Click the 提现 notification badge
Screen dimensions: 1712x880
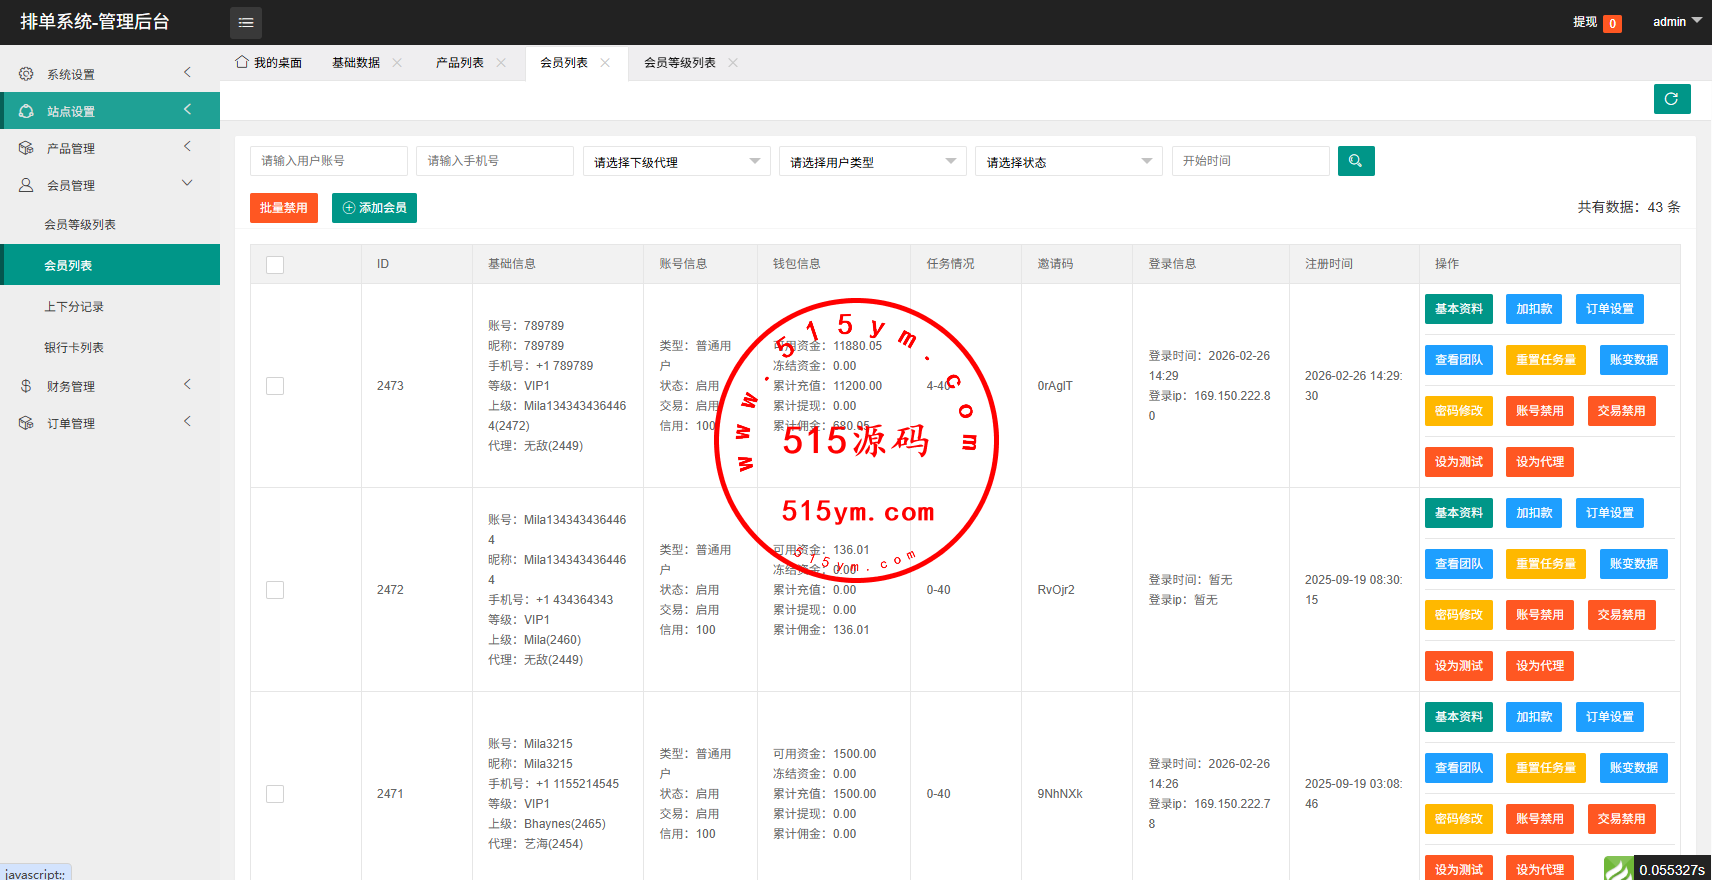point(1612,23)
